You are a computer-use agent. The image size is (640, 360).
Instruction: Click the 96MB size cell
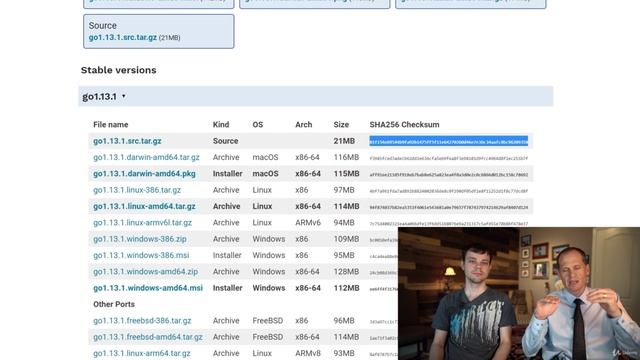(344, 320)
